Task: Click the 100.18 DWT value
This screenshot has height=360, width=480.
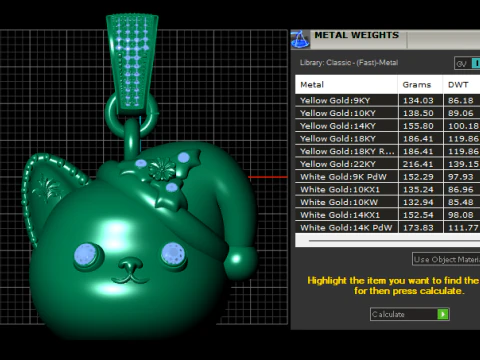Action: (463, 126)
